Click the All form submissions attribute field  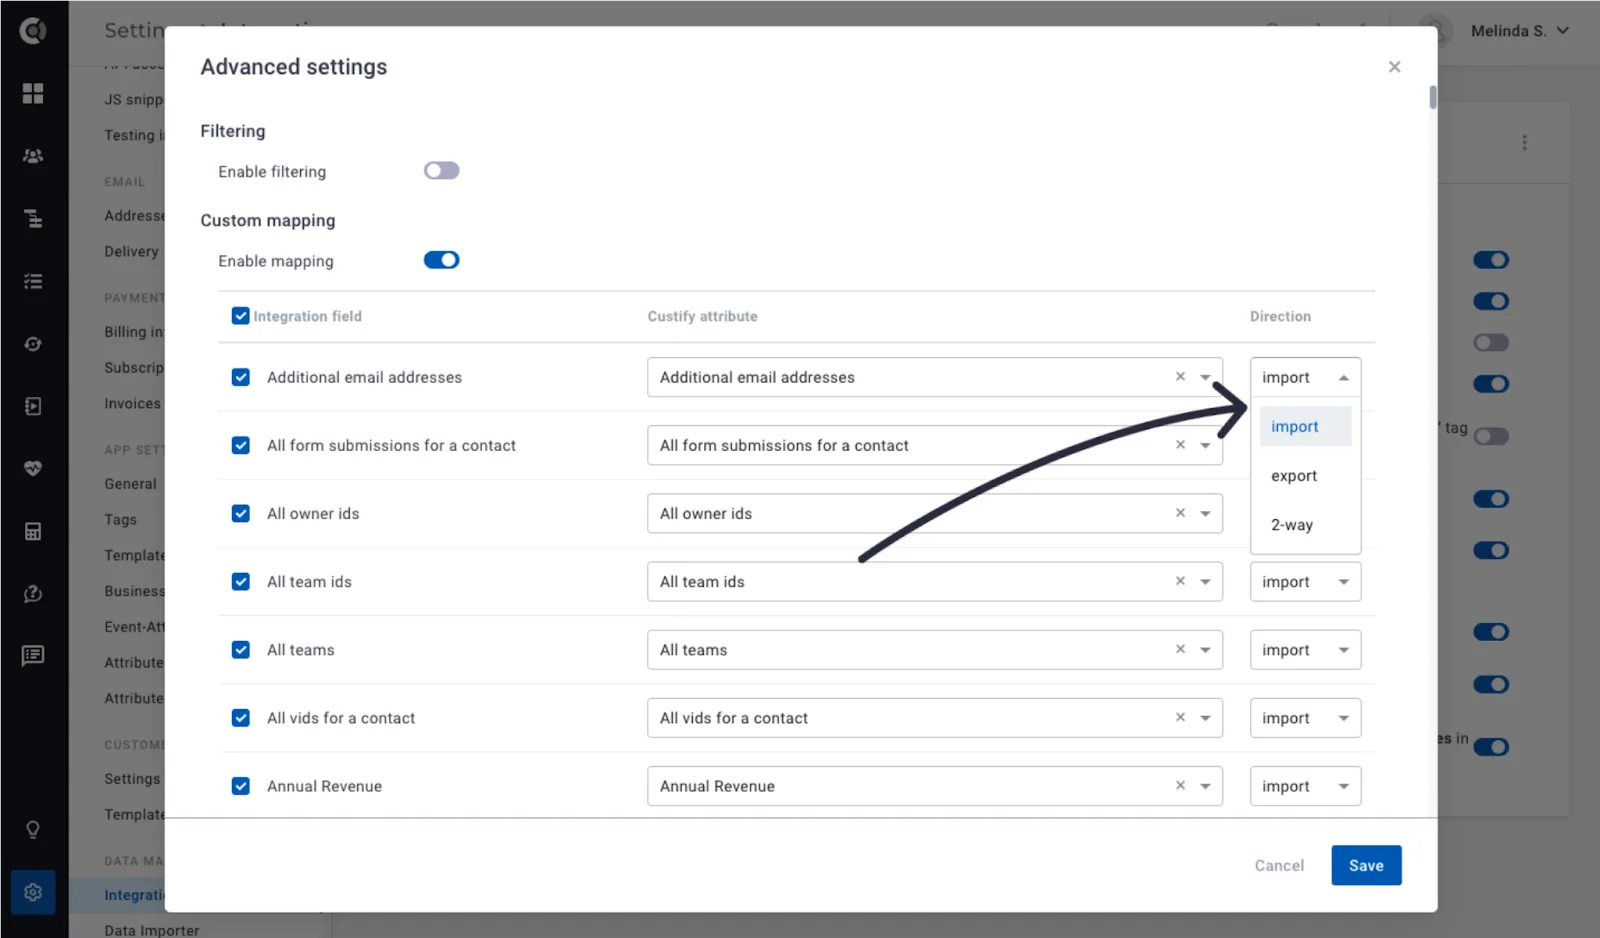pyautogui.click(x=934, y=445)
